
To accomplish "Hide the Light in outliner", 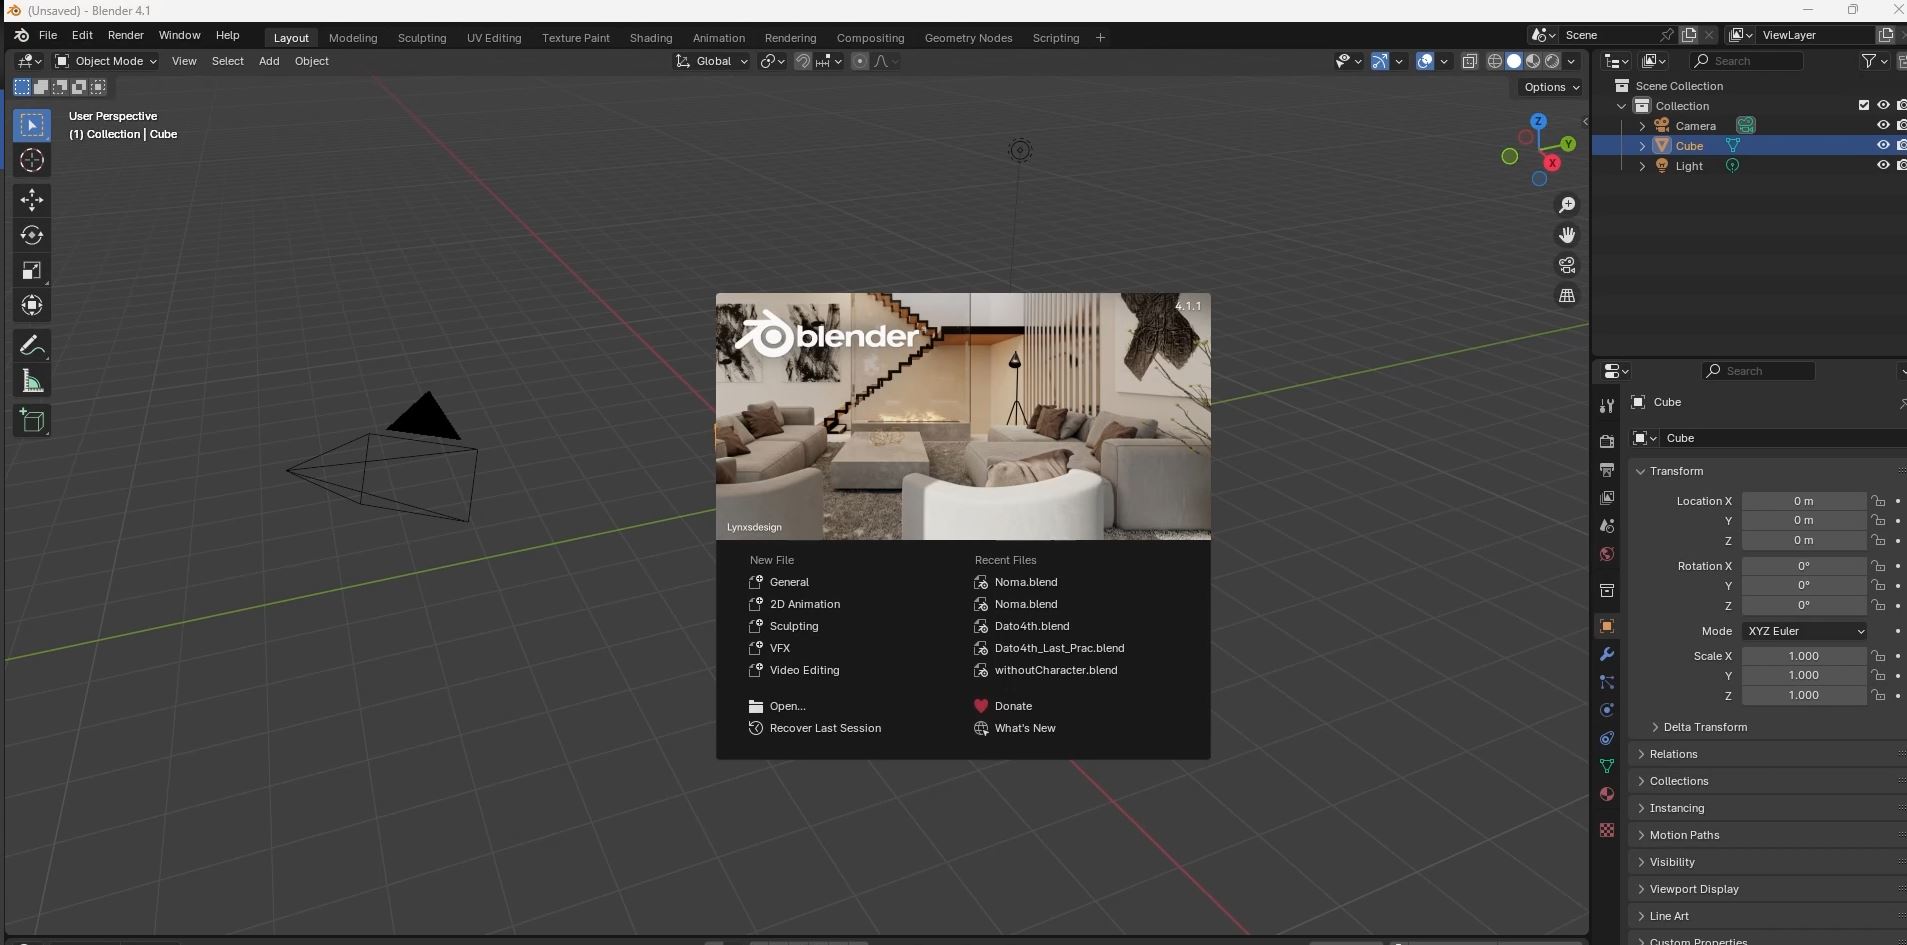I will click(x=1882, y=166).
